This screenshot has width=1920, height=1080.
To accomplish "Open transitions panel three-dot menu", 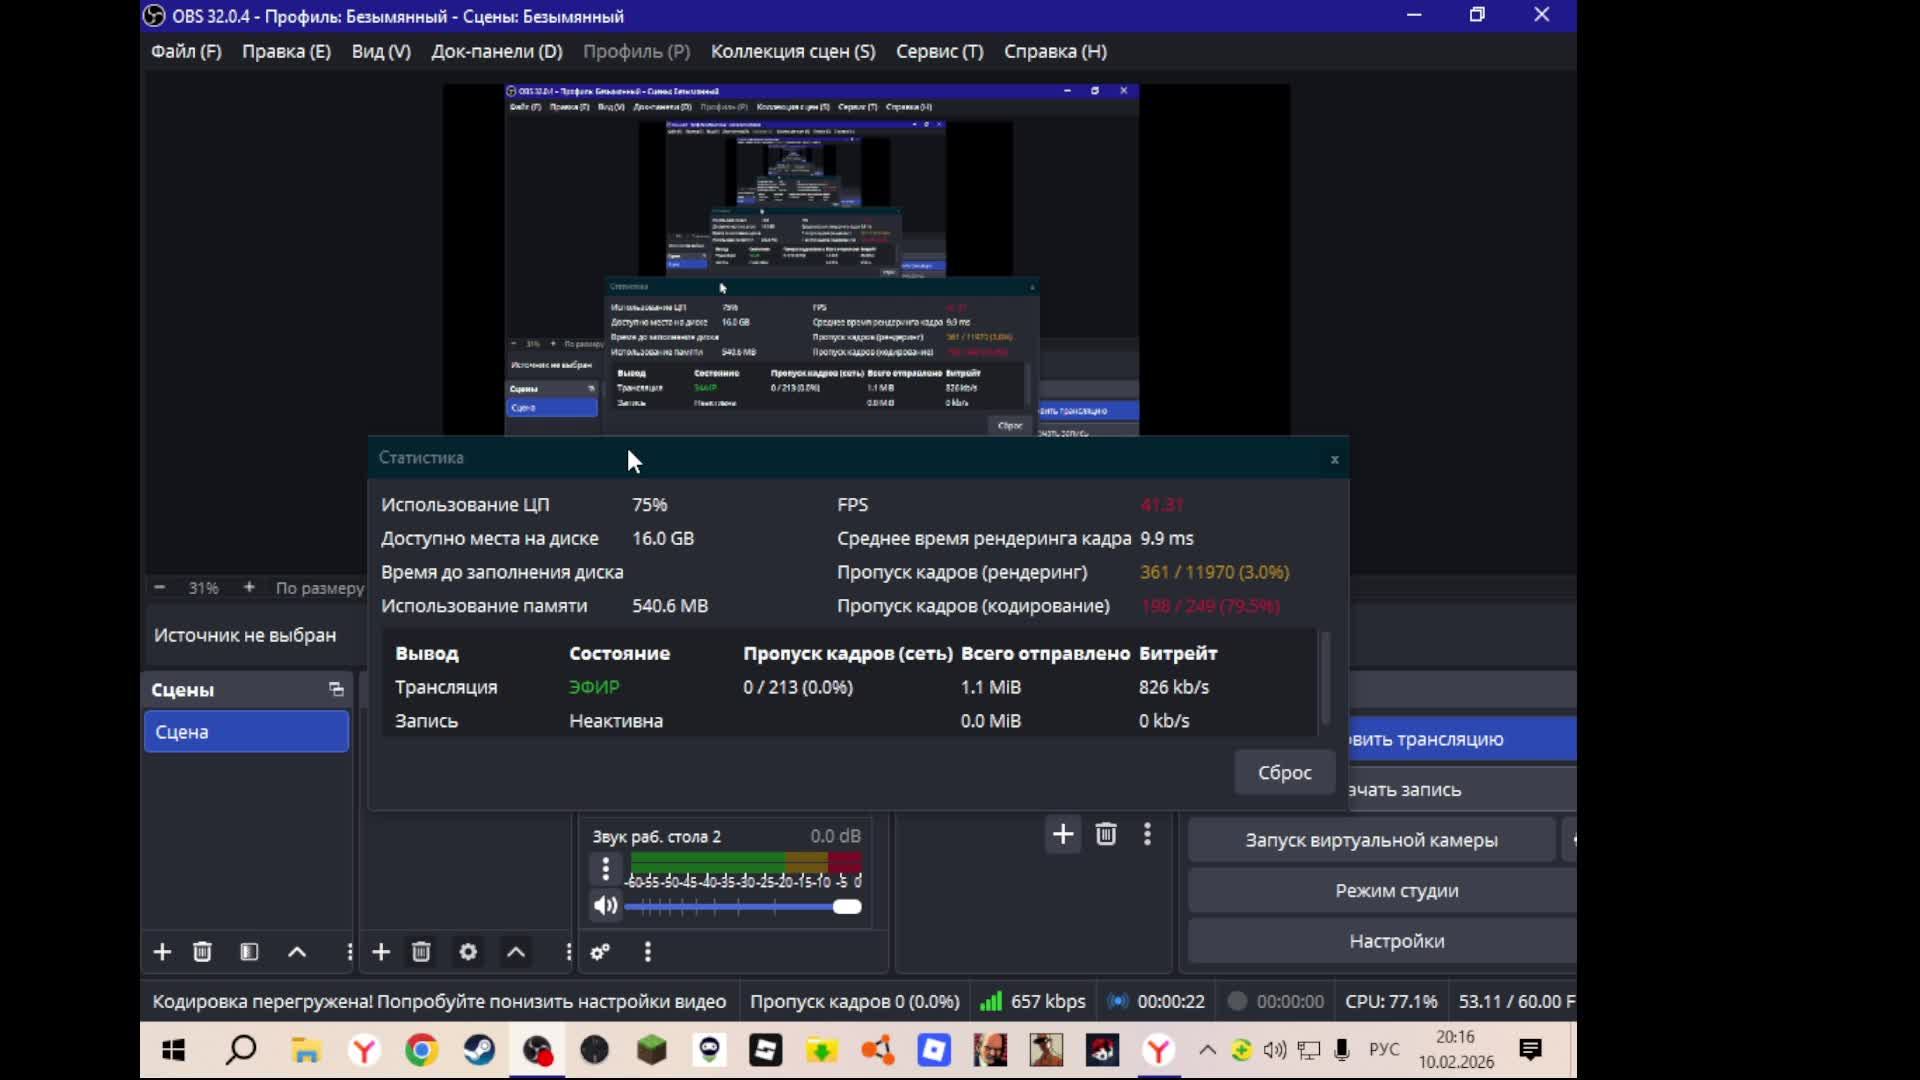I will click(1147, 834).
